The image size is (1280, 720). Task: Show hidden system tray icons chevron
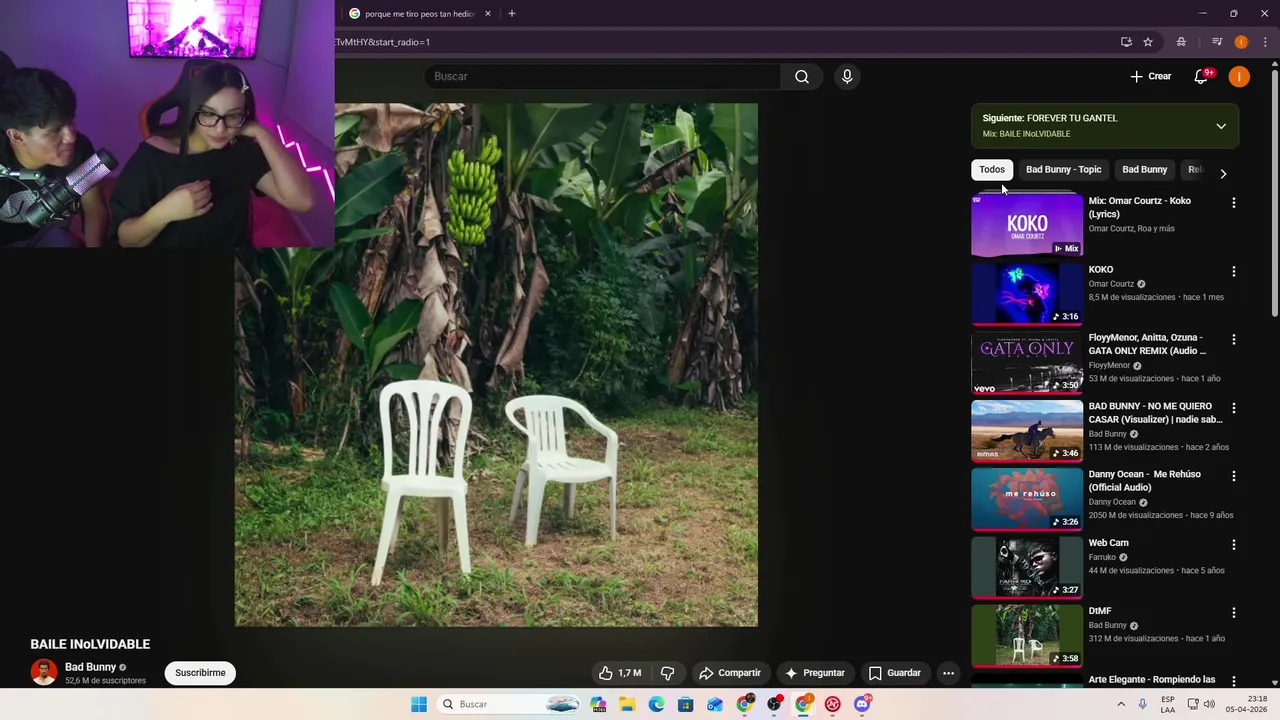coord(1121,704)
